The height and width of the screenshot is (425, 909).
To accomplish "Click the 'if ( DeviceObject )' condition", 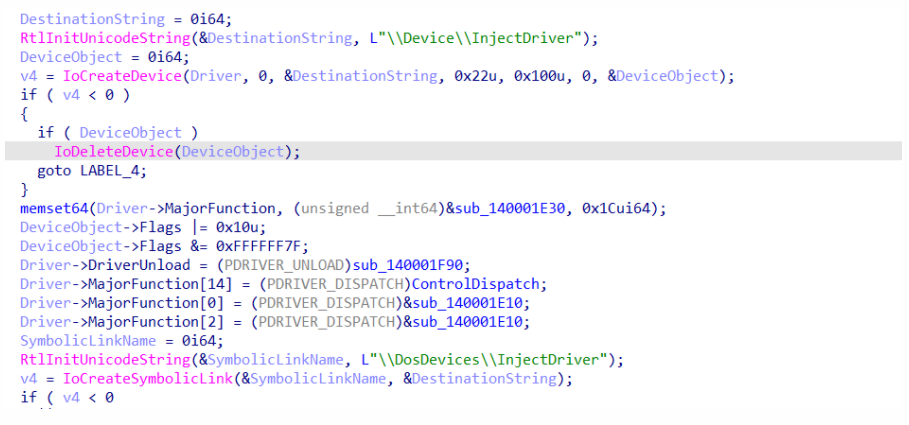I will coord(118,133).
